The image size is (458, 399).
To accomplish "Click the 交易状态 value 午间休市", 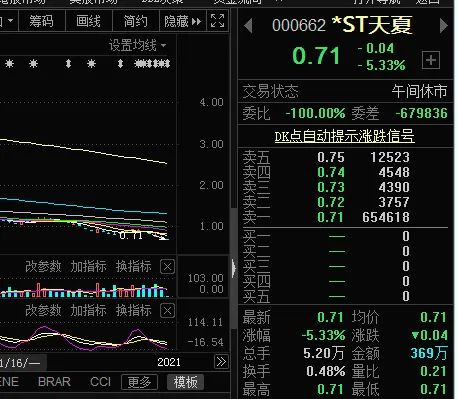I will click(419, 91).
